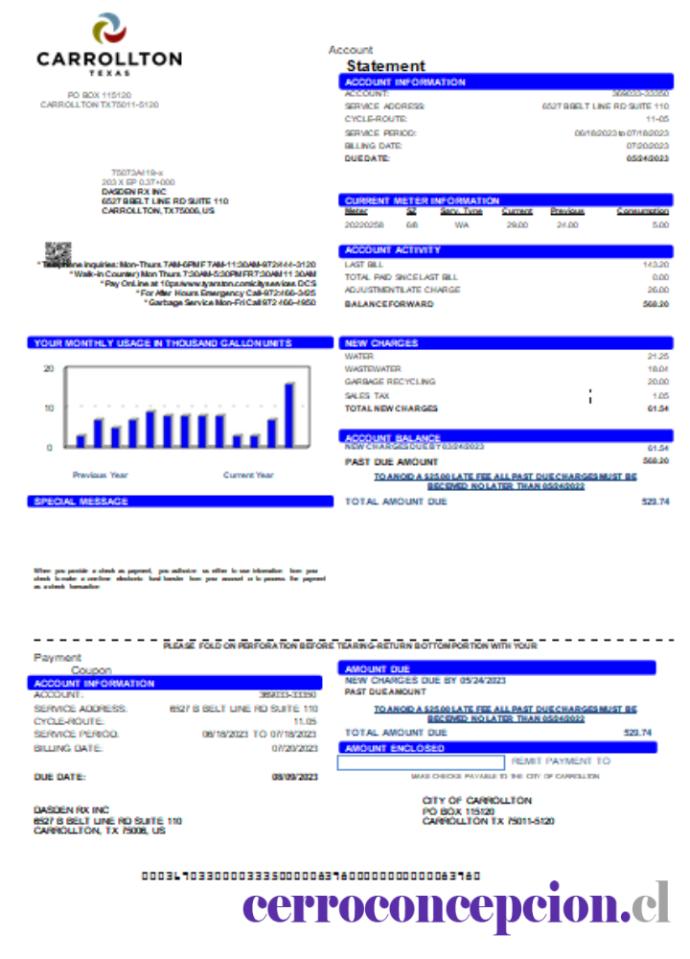Click the New Charges header bar
The height and width of the screenshot is (959, 690).
pos(506,343)
